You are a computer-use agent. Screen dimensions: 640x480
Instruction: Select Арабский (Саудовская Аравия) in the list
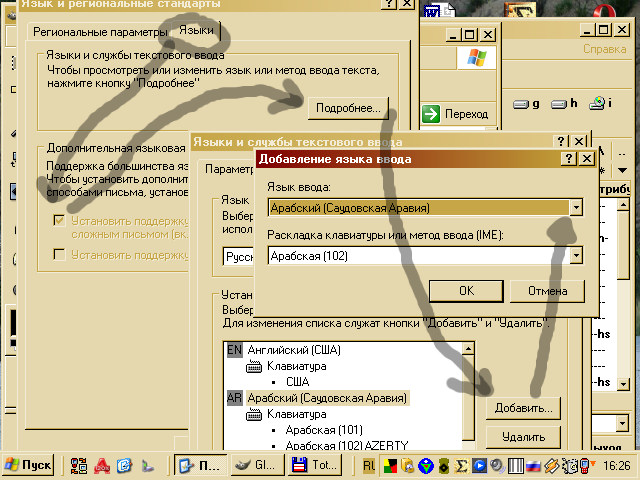327,398
